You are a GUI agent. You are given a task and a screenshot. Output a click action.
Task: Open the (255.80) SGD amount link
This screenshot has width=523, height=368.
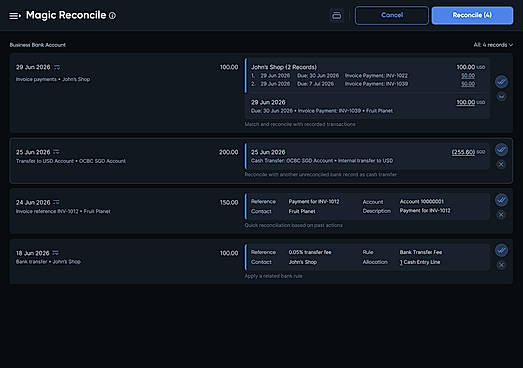pos(463,152)
